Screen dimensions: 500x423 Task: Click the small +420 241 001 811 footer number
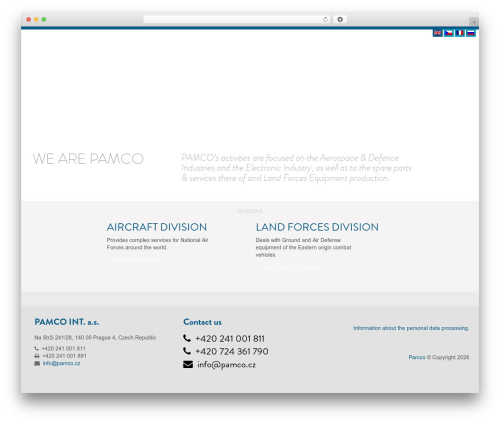tap(64, 349)
